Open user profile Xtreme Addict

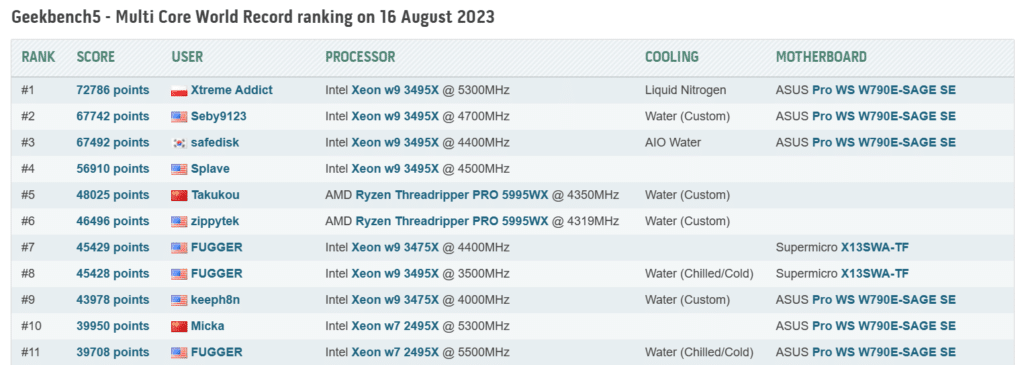tap(232, 90)
